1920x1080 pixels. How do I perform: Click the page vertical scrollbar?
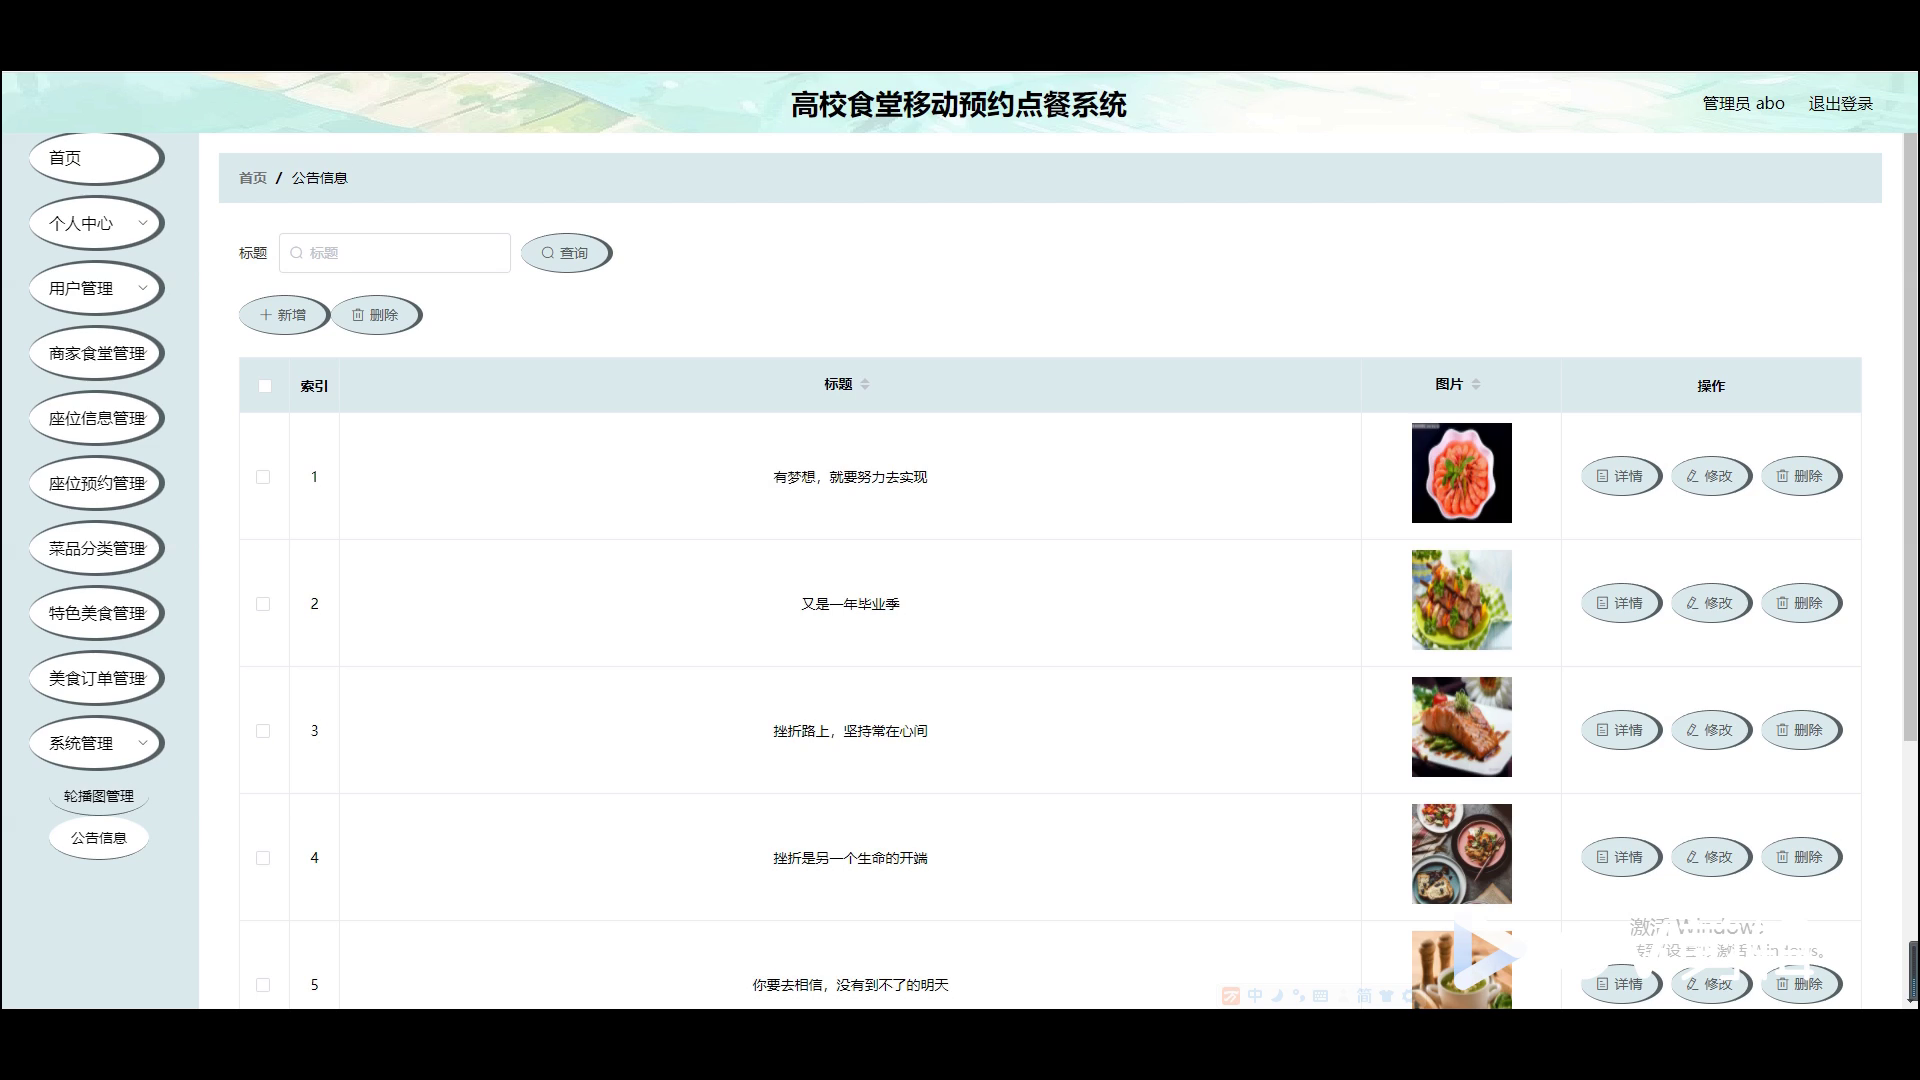(1910, 438)
